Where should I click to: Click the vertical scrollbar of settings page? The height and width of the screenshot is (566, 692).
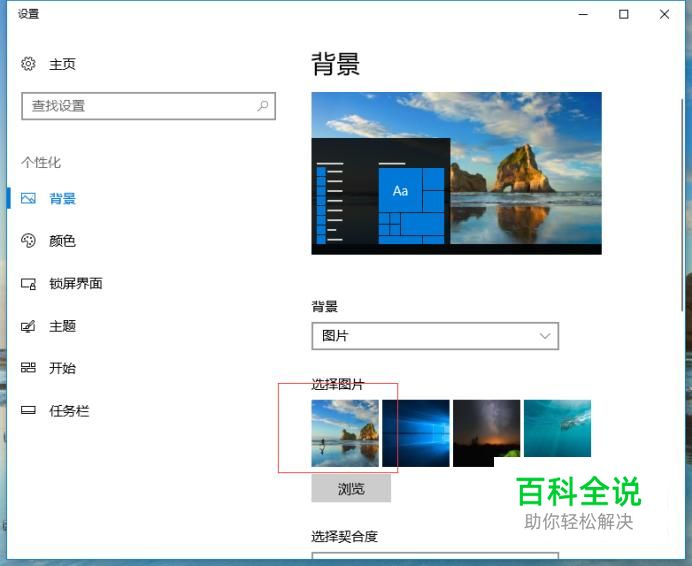683,205
